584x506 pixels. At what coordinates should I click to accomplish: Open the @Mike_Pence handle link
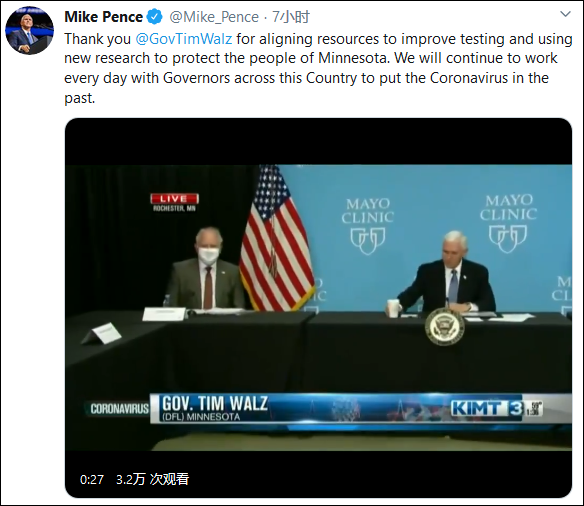point(214,17)
